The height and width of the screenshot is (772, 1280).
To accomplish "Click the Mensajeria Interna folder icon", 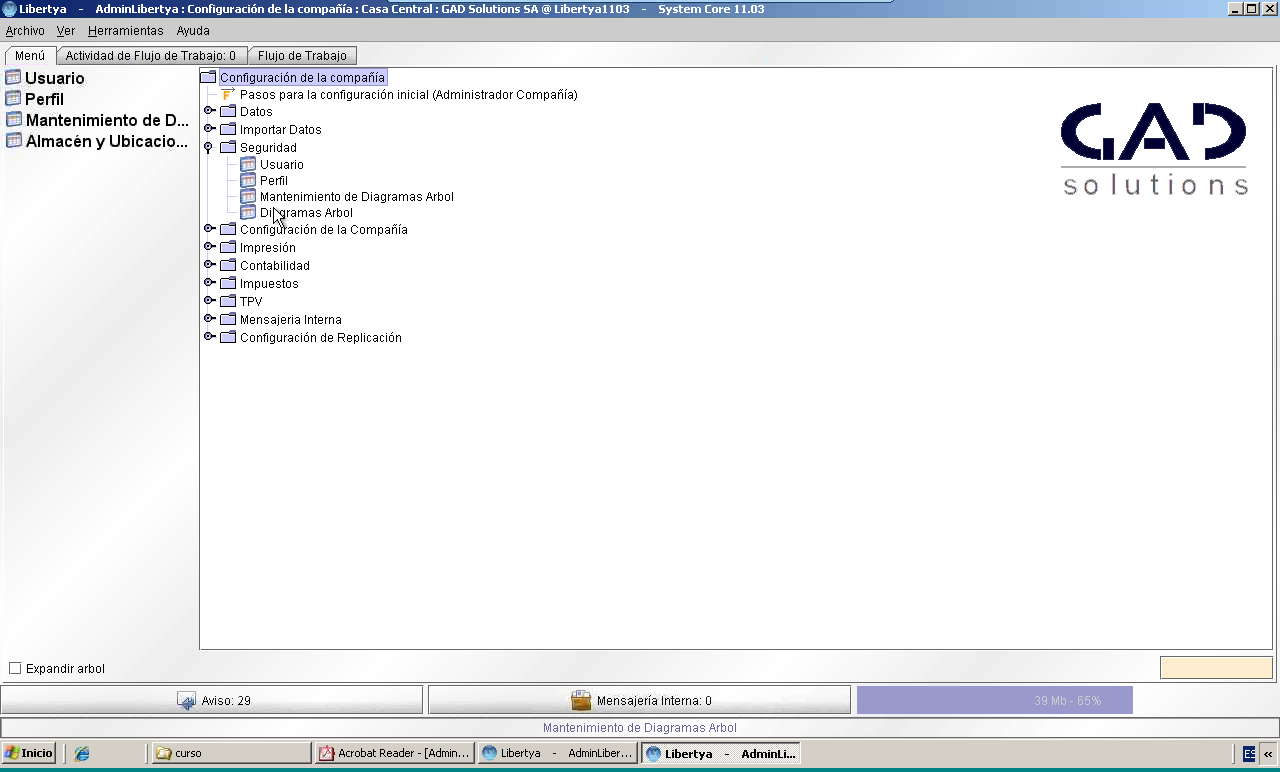I will click(228, 320).
